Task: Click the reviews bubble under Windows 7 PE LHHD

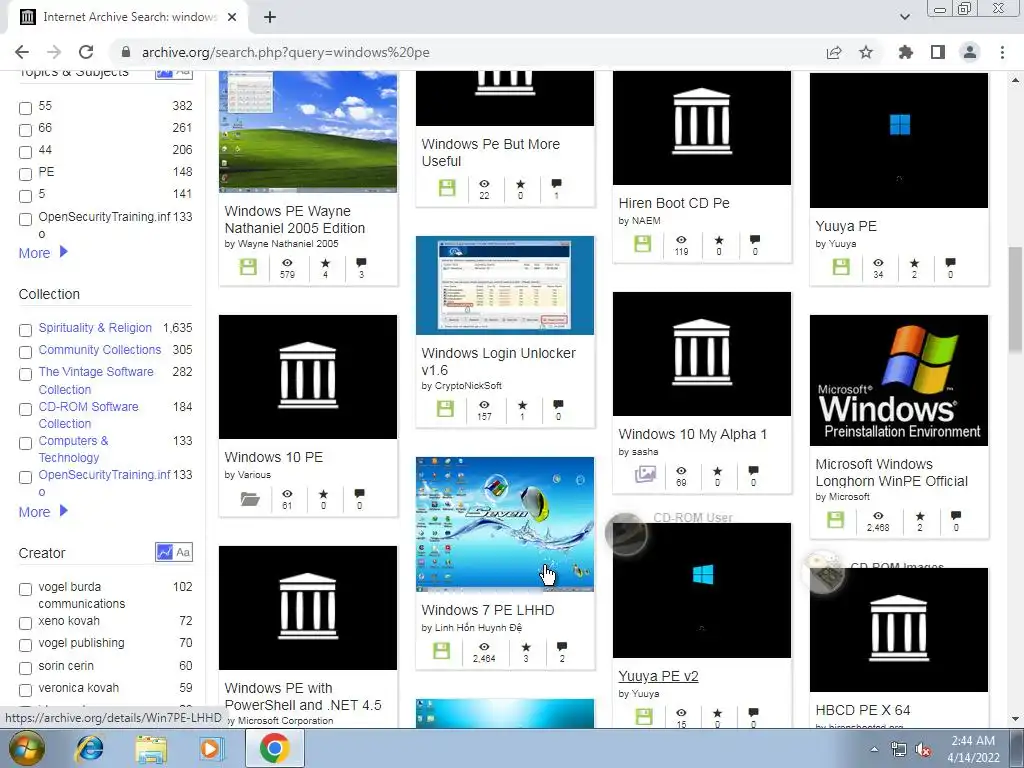Action: coord(562,647)
